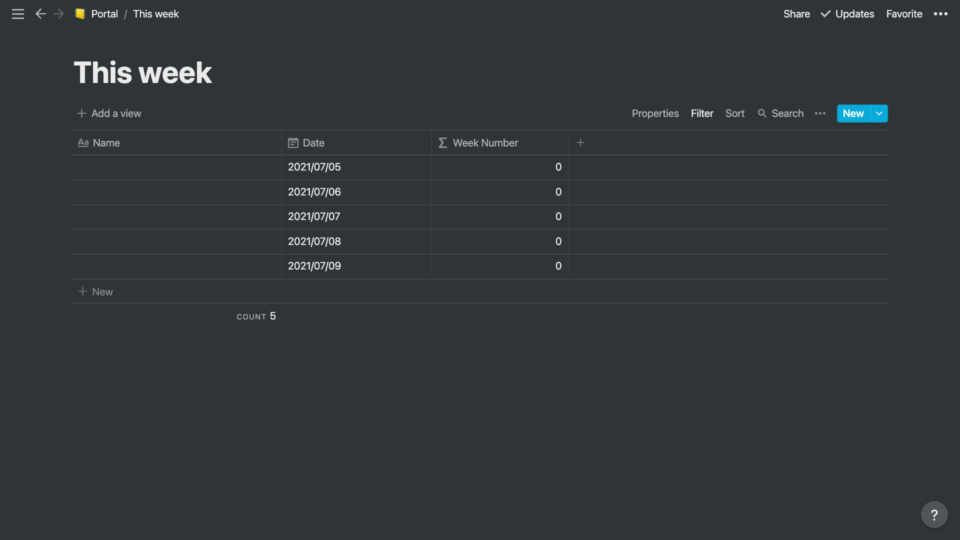Open database view three-dot options
960x540 pixels.
[x=820, y=113]
